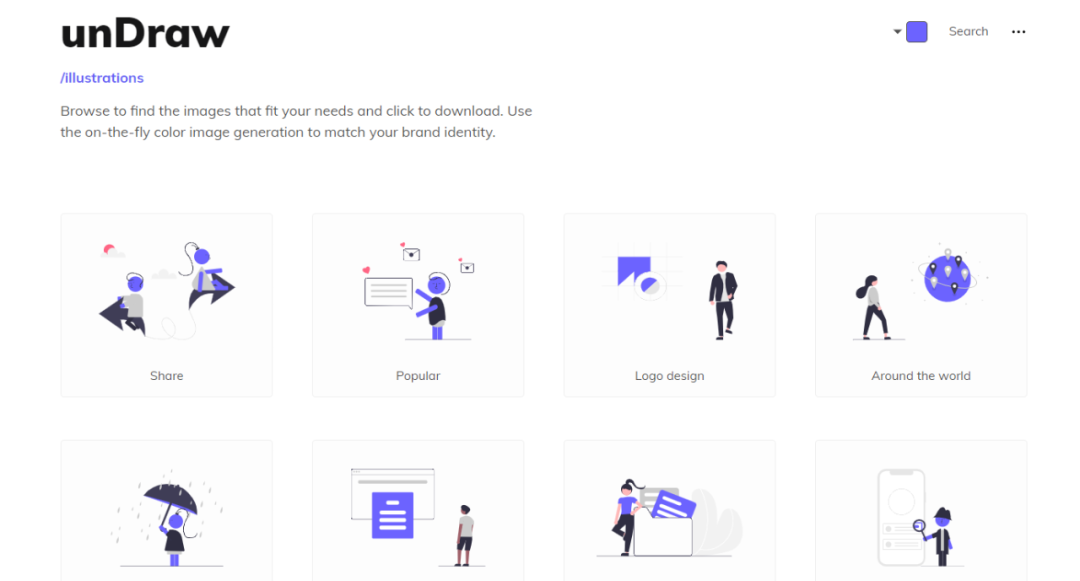Open the Search field
Viewport: 1080px width, 581px height.
[x=968, y=32]
